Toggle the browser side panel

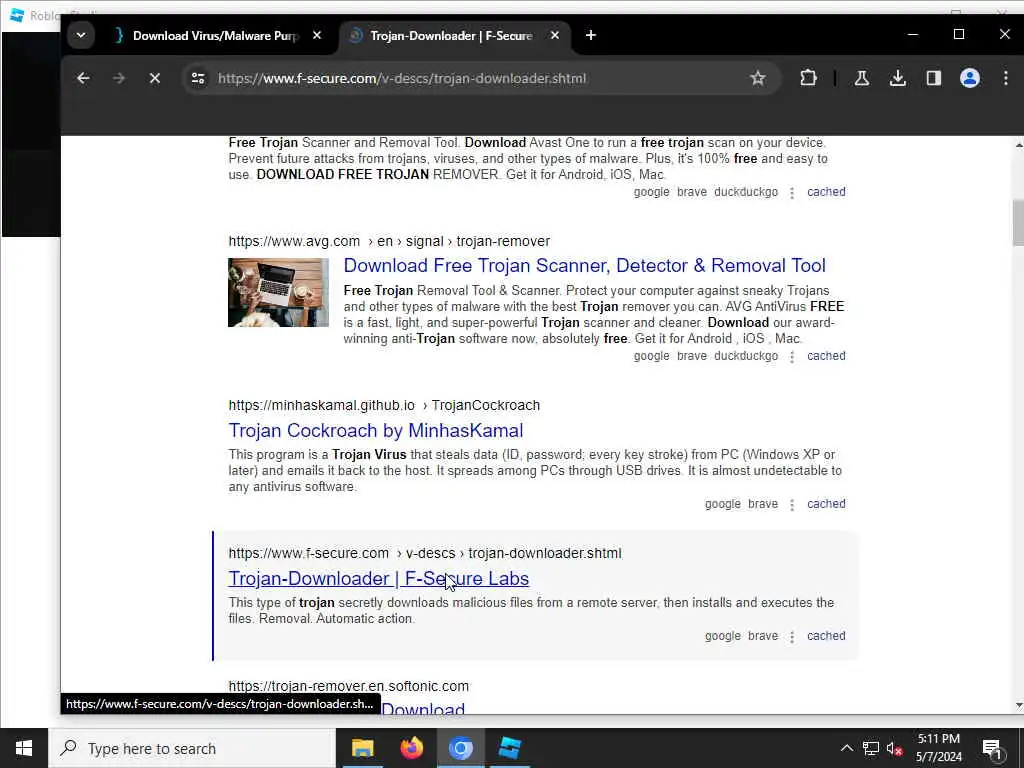(933, 78)
